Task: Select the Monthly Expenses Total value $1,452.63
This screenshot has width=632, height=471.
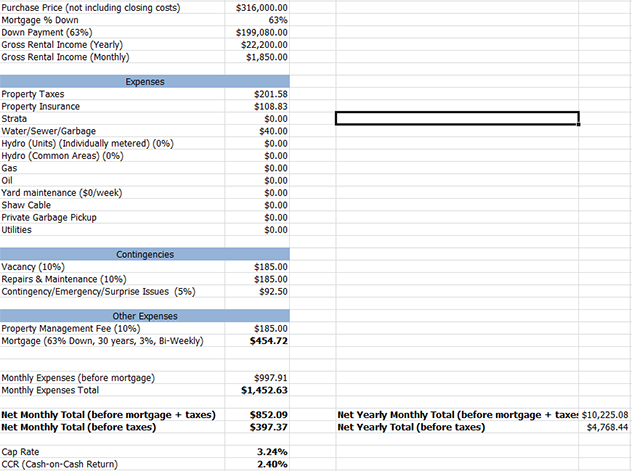Action: 264,390
